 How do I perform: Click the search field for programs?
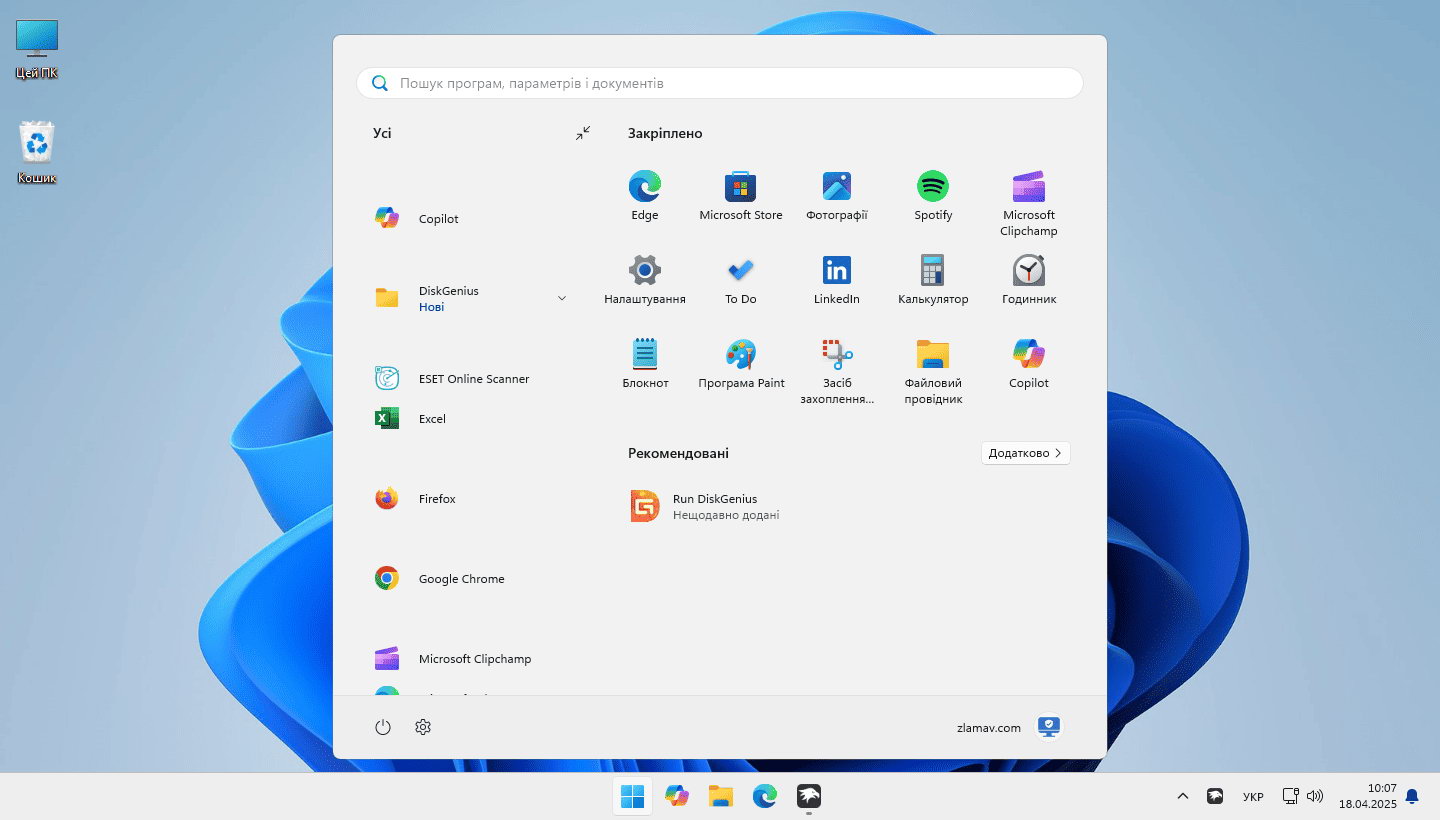(720, 83)
